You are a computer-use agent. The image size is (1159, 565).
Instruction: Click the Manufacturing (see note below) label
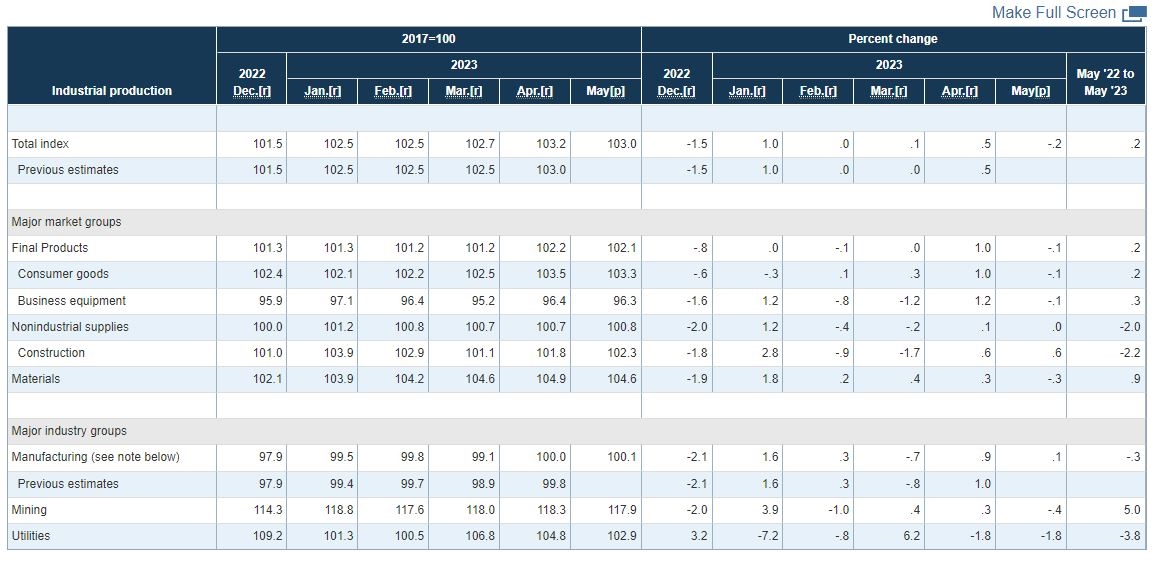[x=95, y=457]
